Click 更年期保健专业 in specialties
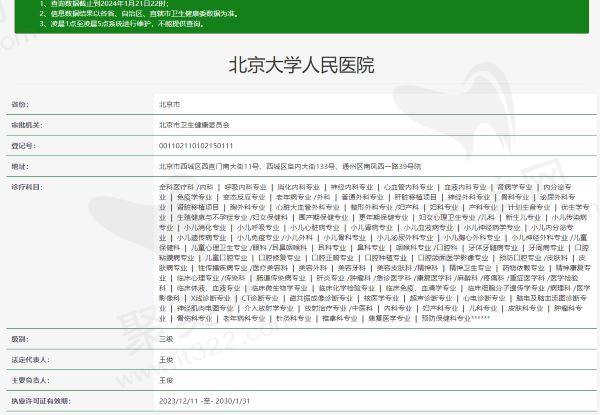Viewport: 600px width, 415px height. tap(383, 217)
